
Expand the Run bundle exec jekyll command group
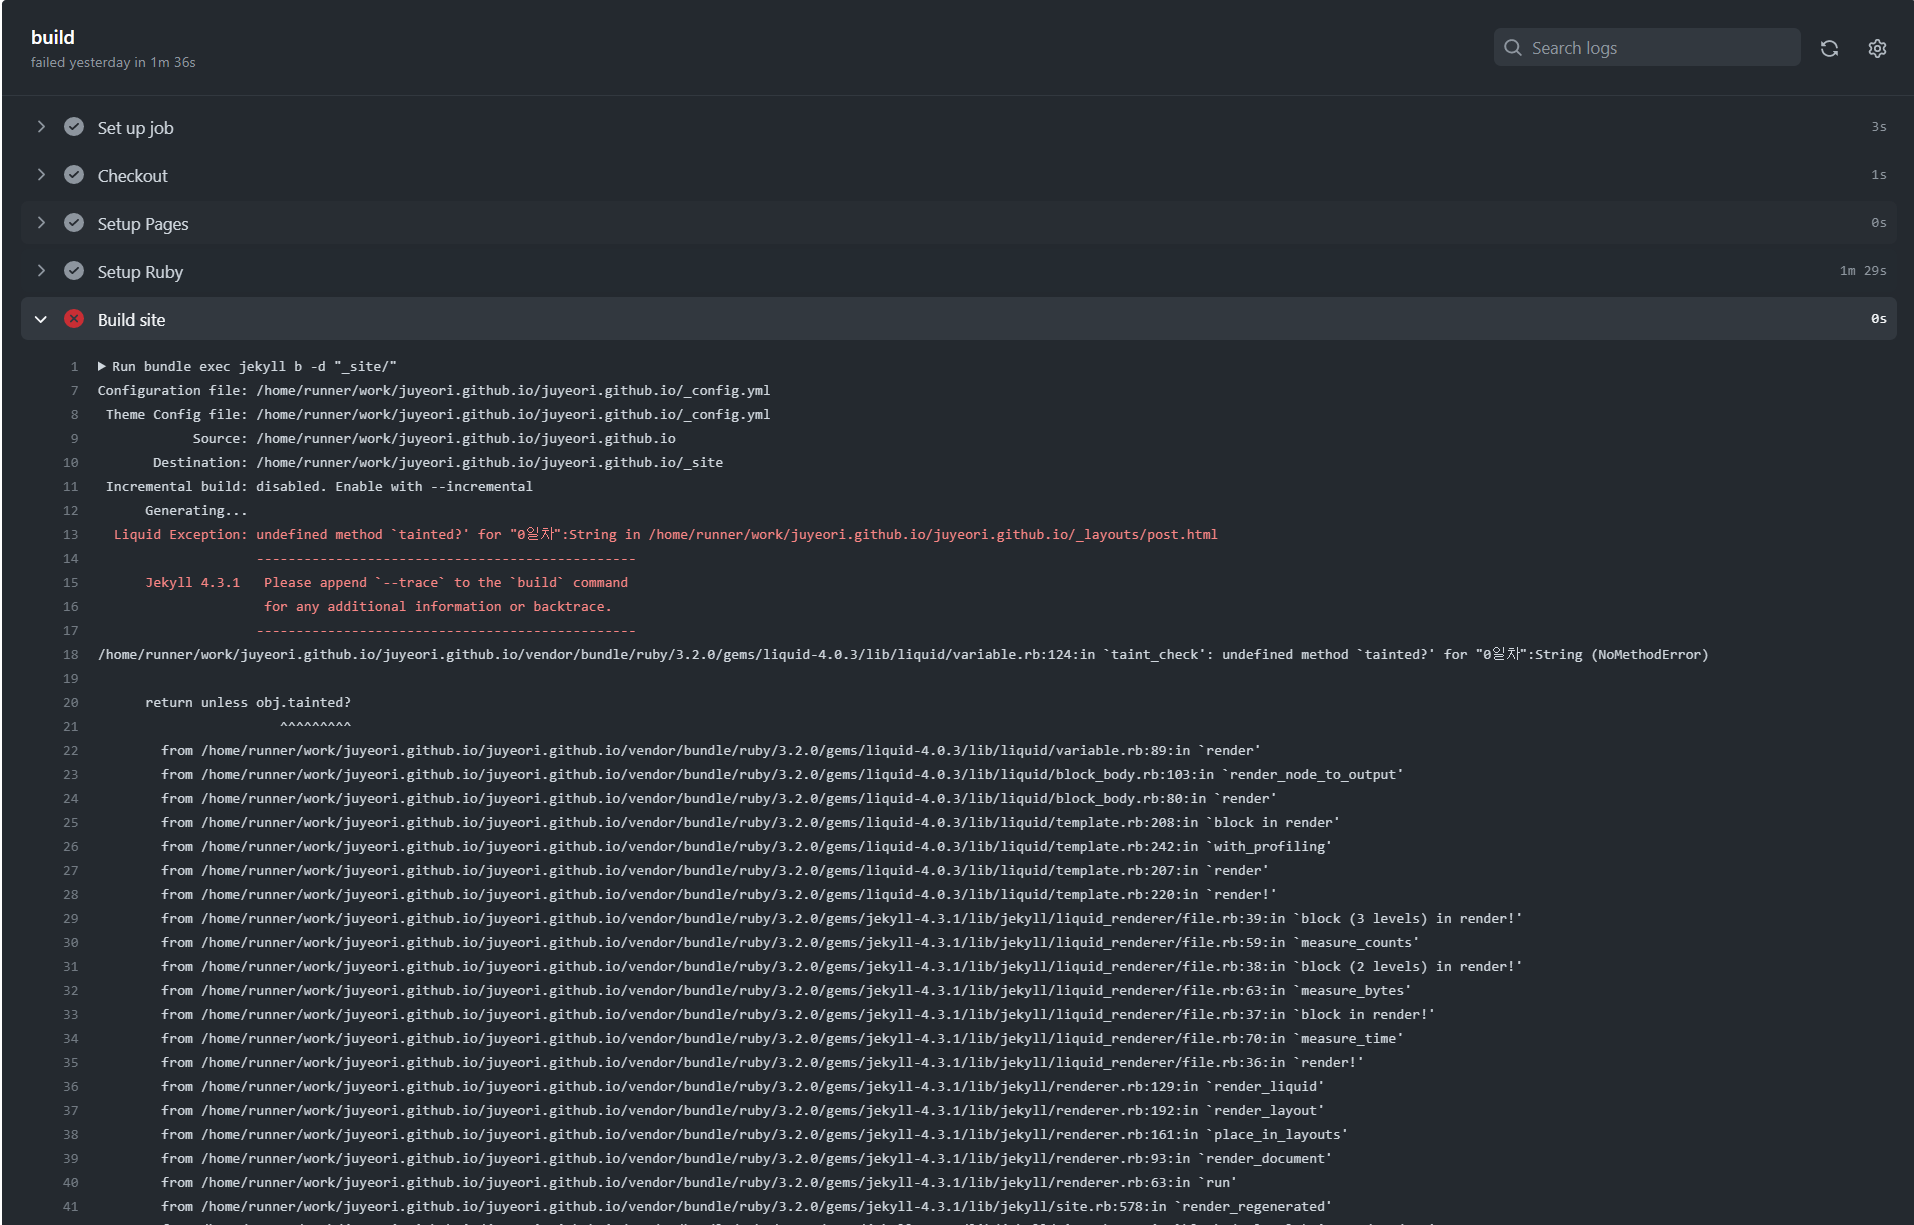point(99,366)
